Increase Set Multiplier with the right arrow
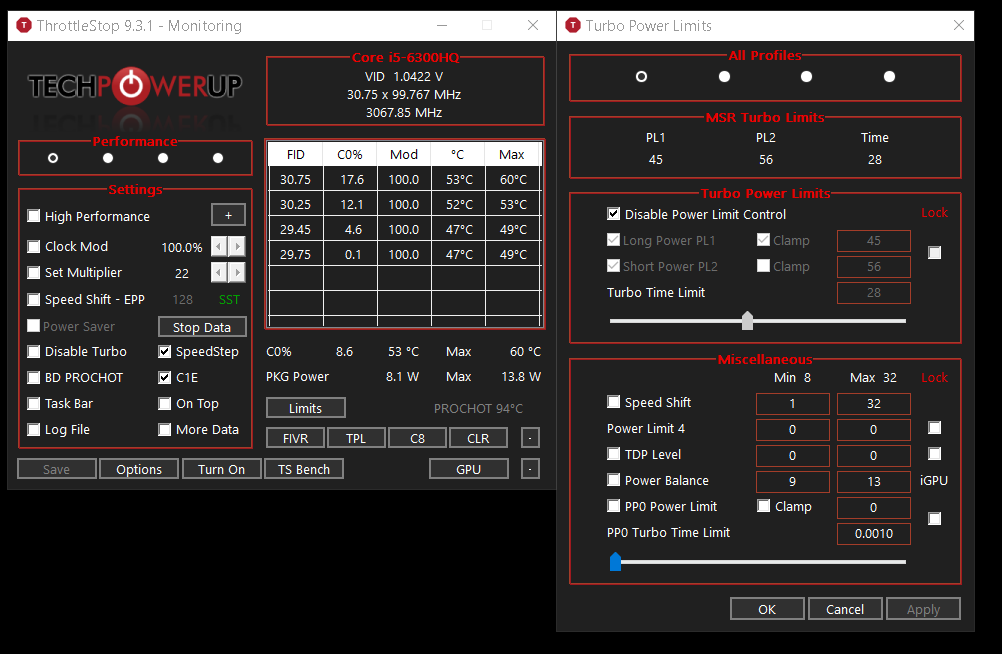 (x=237, y=273)
